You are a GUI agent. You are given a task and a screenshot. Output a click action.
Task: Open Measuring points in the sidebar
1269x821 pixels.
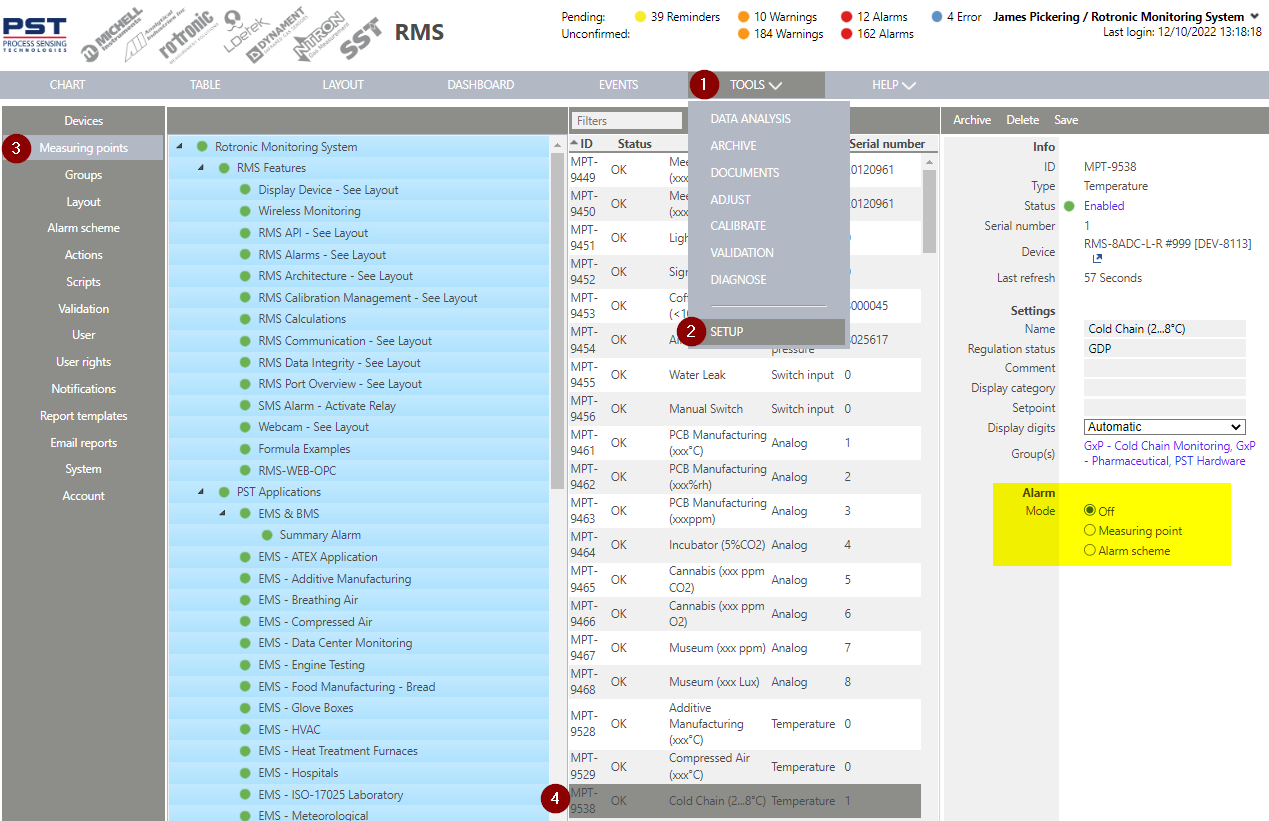[84, 148]
